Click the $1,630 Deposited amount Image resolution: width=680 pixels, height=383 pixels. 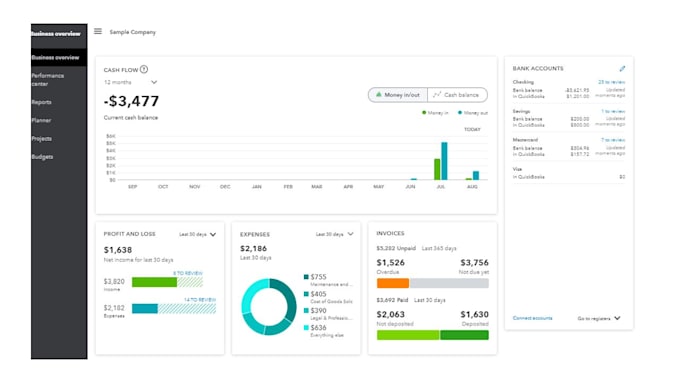474,314
